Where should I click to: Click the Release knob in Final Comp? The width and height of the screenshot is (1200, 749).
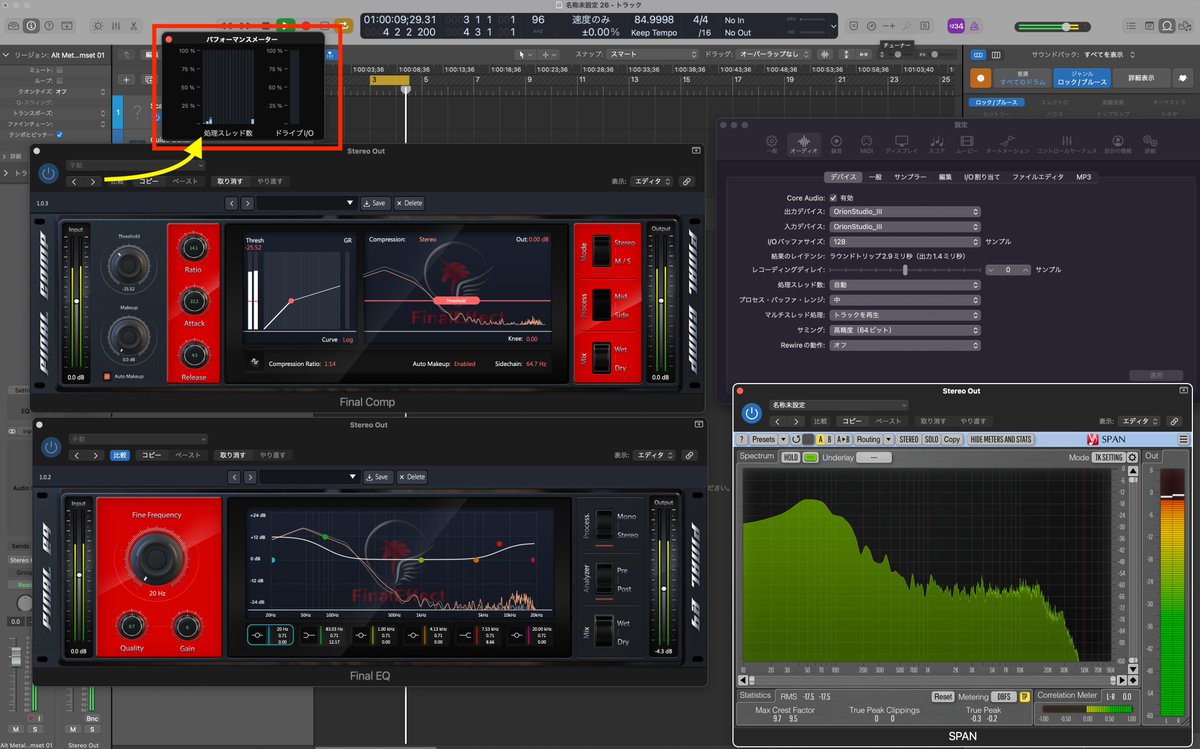[194, 354]
